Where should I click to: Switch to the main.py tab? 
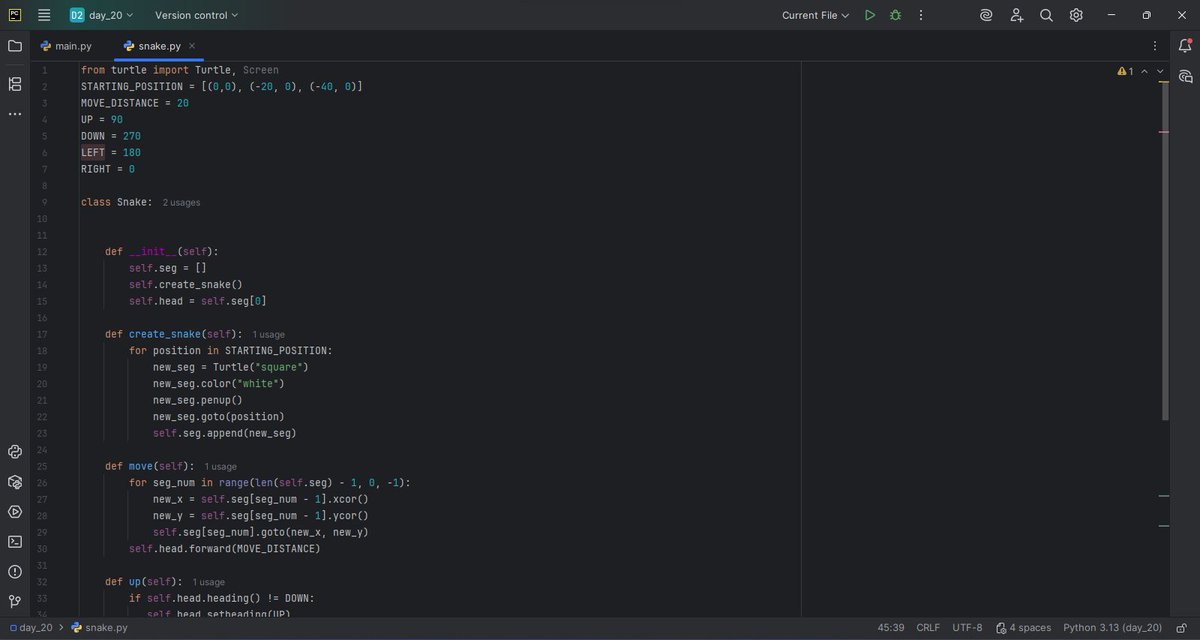tap(65, 46)
